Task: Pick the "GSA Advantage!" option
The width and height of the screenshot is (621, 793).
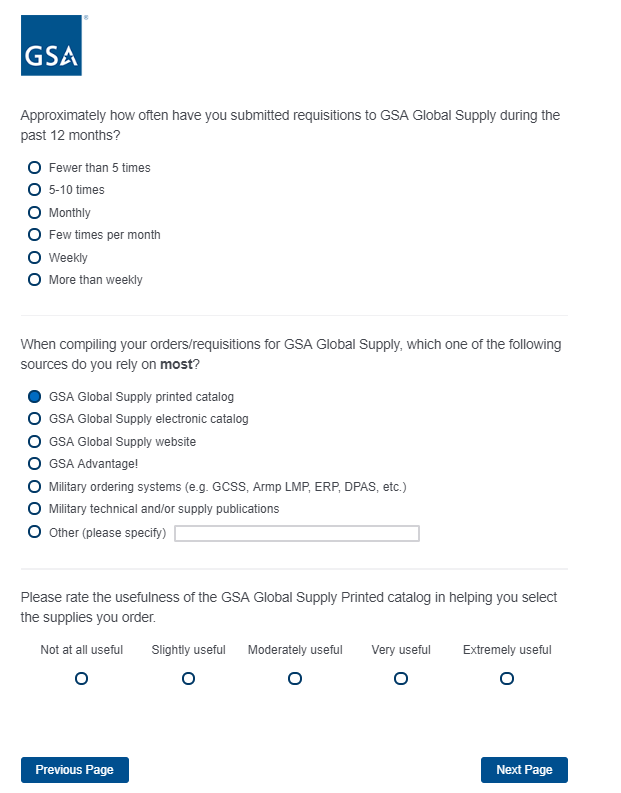Action: click(35, 464)
